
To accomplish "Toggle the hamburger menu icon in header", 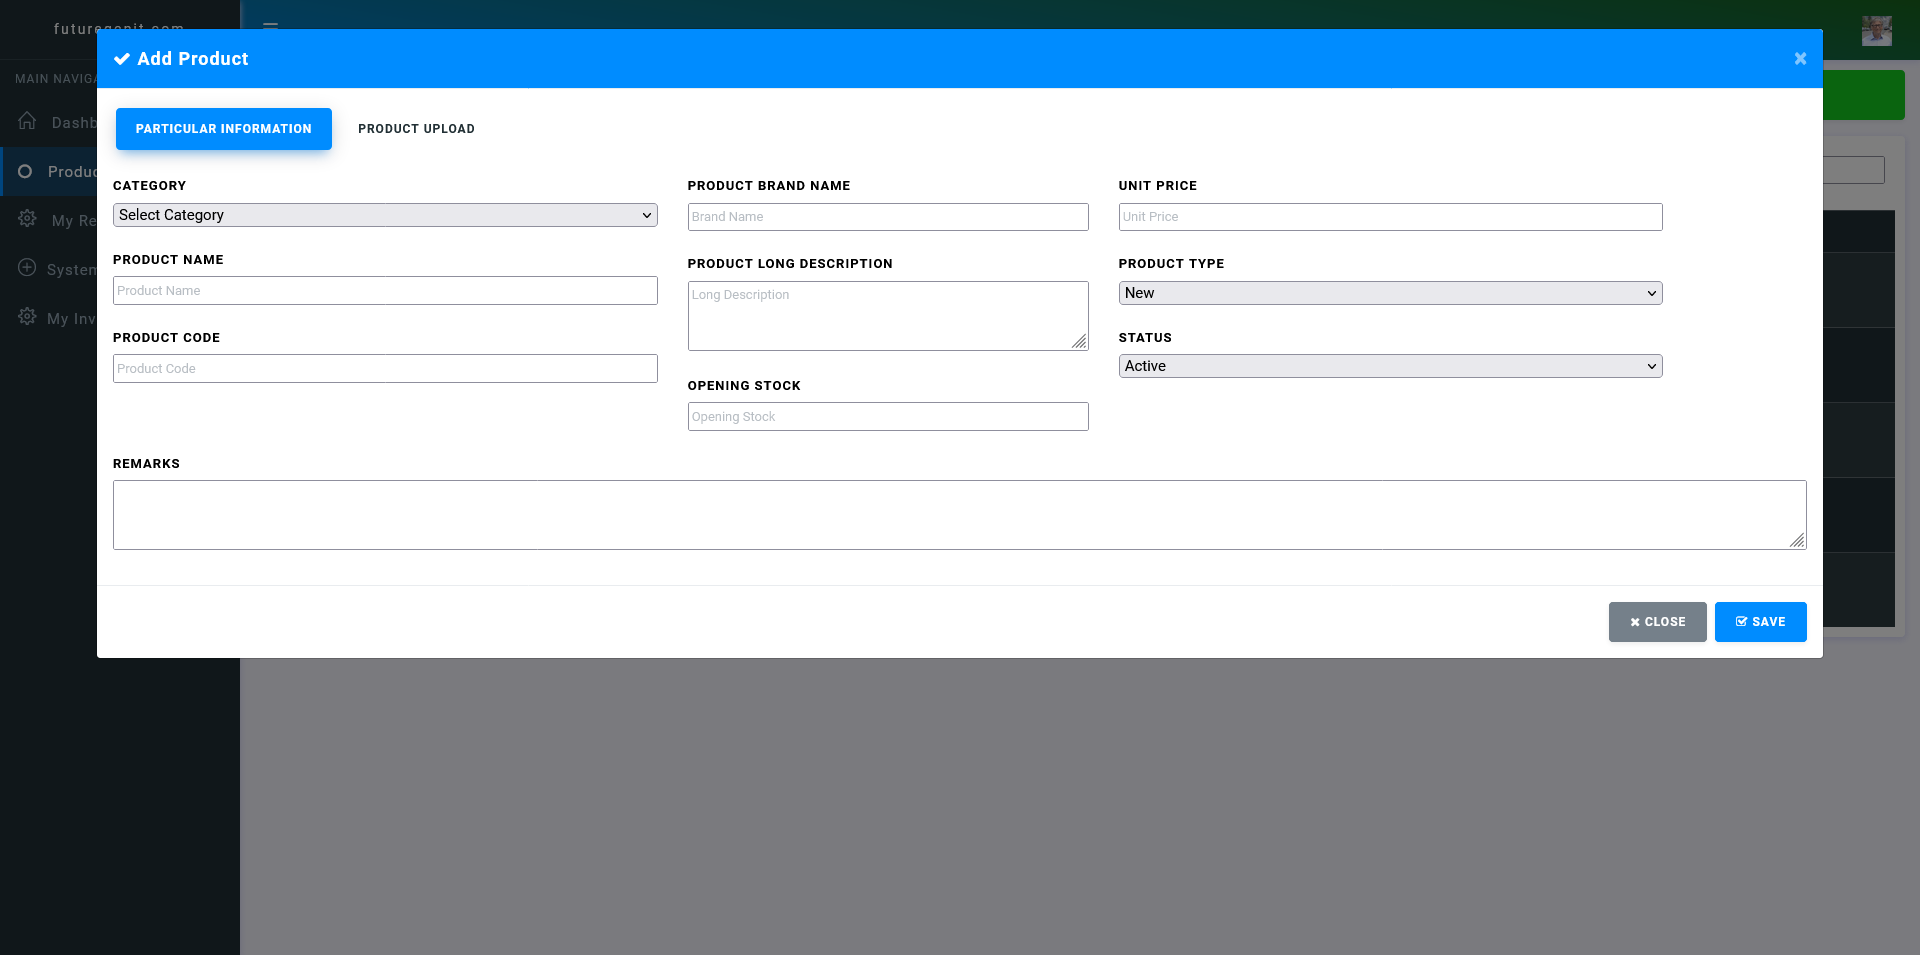I will tap(270, 24).
